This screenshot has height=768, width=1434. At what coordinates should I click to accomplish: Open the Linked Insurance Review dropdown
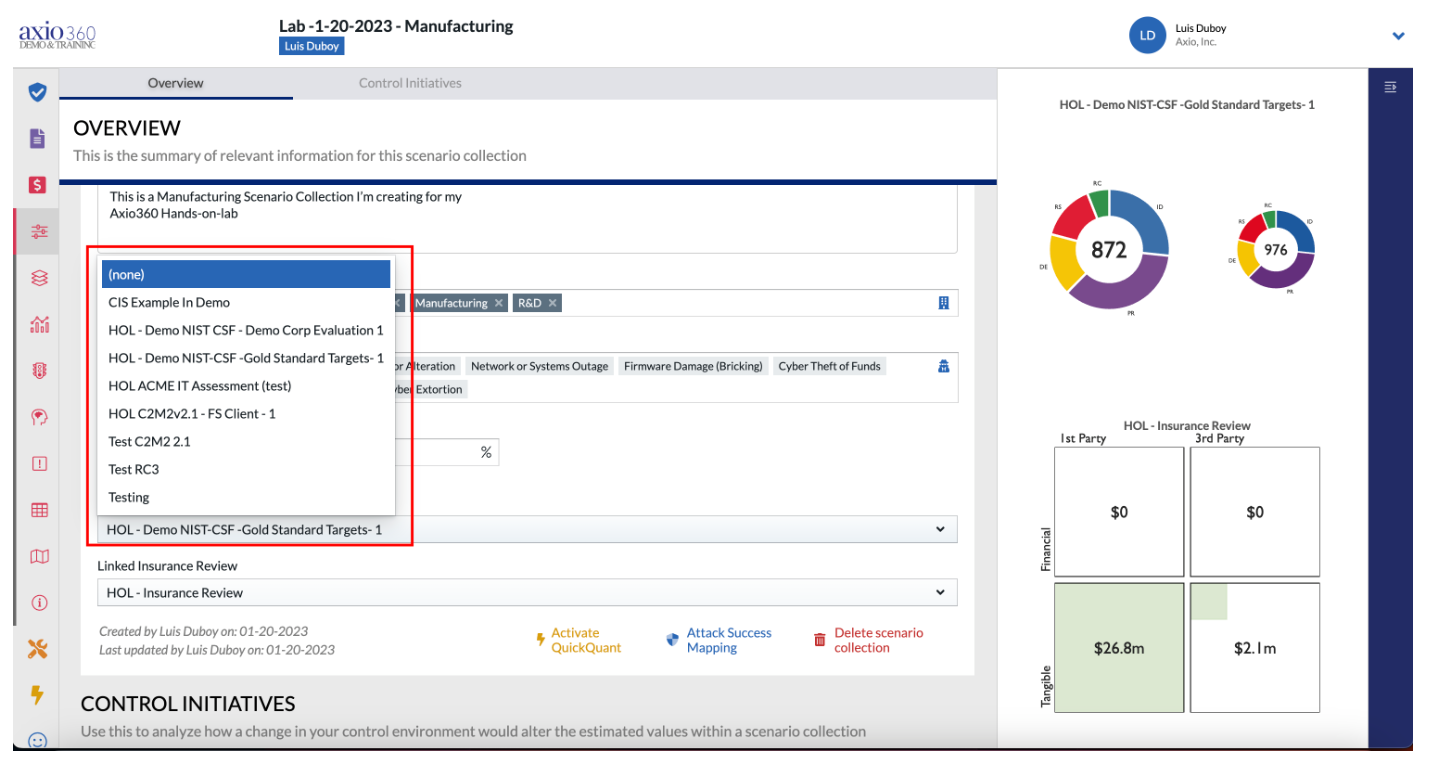click(527, 592)
